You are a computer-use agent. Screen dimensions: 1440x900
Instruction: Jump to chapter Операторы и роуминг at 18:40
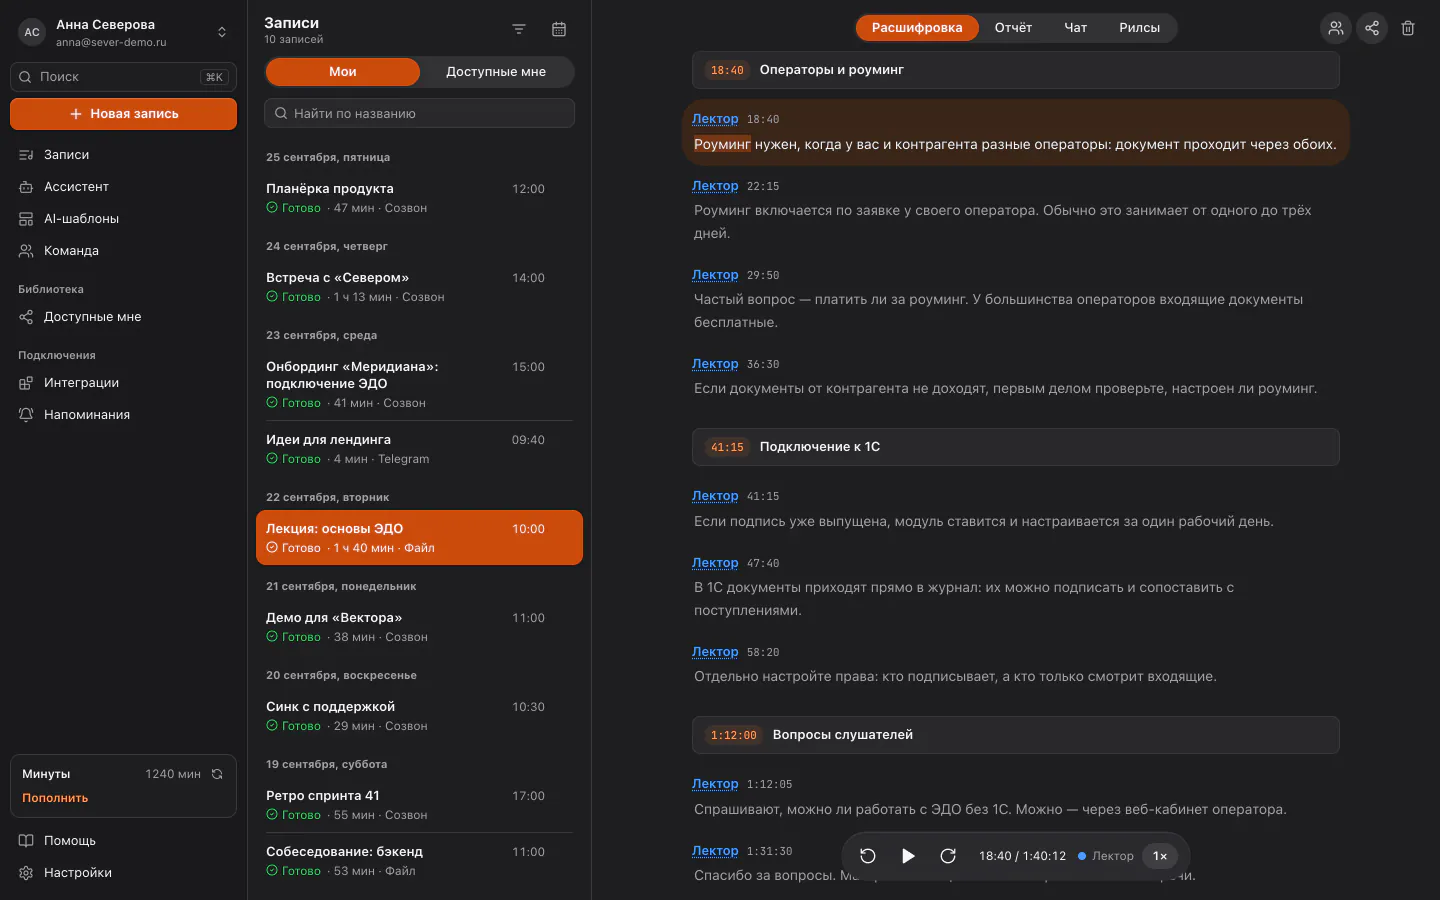[1016, 70]
